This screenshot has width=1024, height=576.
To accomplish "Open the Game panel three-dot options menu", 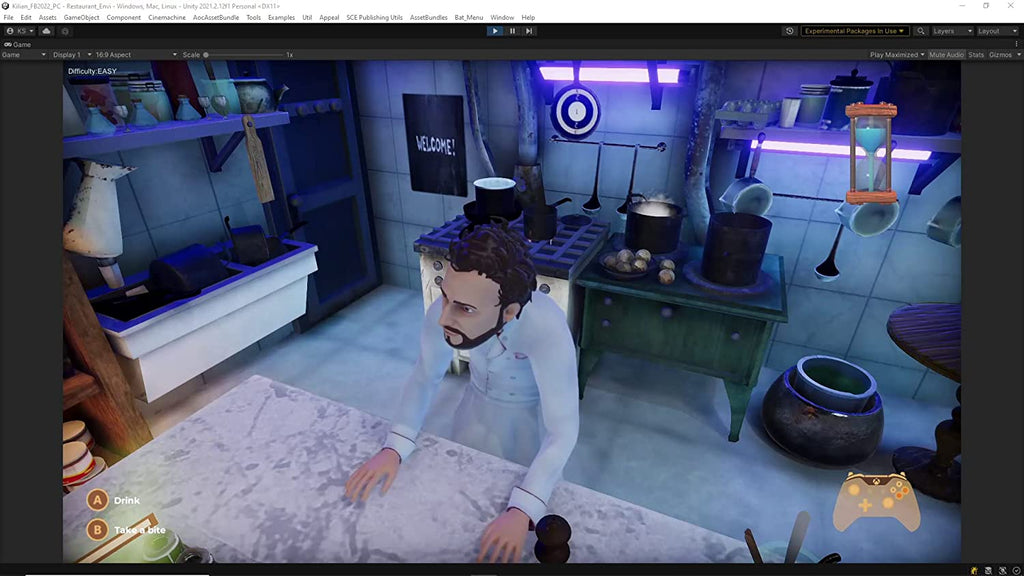I will pyautogui.click(x=1016, y=44).
